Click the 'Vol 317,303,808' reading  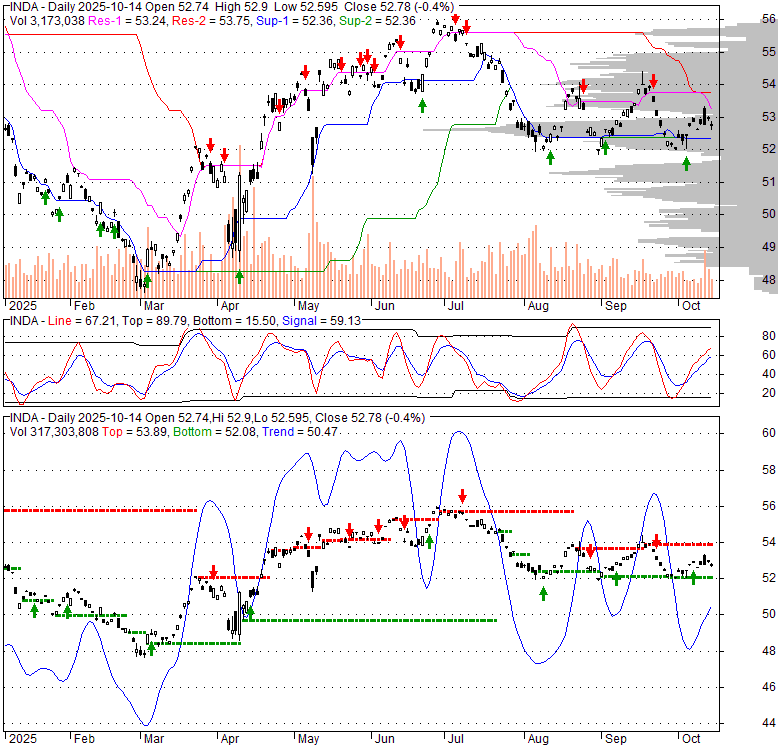tap(54, 432)
